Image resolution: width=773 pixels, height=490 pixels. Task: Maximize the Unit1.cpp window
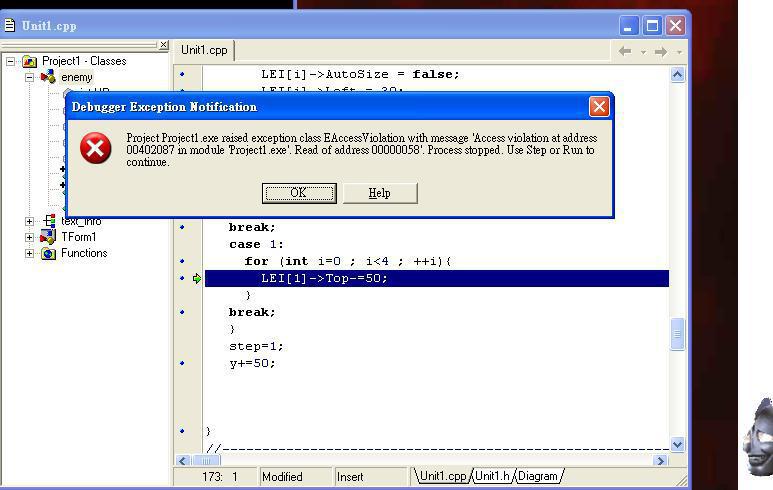pyautogui.click(x=652, y=26)
